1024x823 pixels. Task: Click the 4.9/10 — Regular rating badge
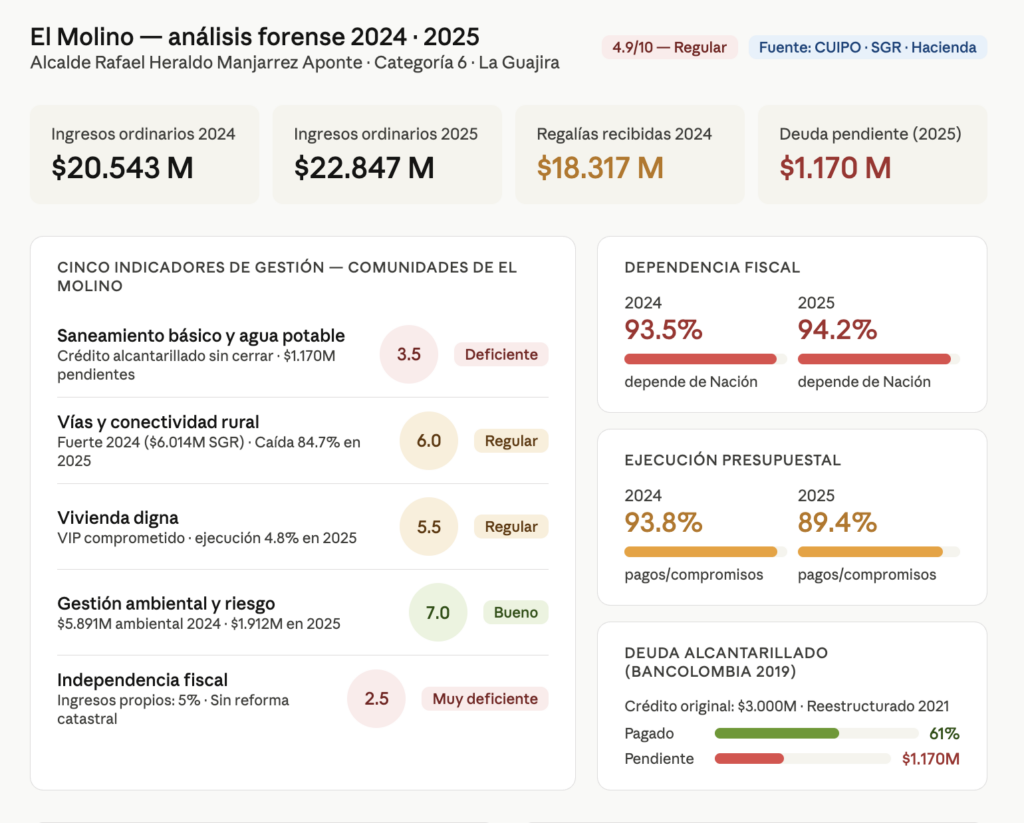pos(669,47)
